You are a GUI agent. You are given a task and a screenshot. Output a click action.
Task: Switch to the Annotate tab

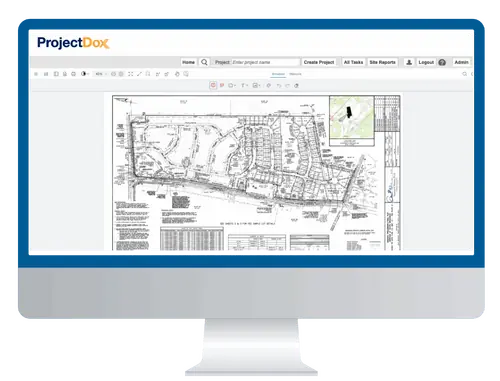(x=278, y=74)
